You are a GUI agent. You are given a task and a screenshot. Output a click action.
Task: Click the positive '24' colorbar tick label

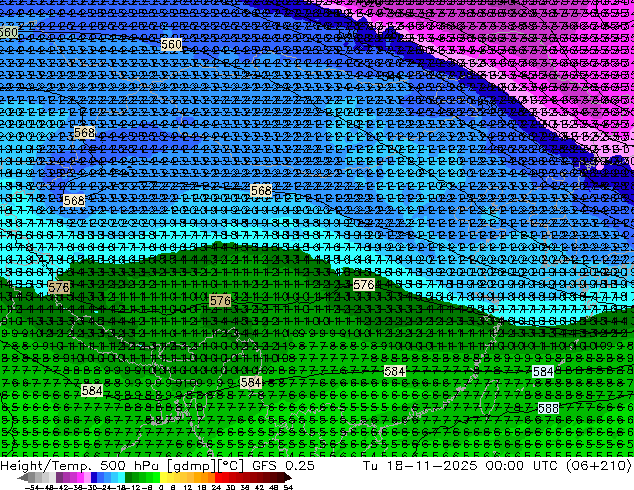pyautogui.click(x=216, y=487)
